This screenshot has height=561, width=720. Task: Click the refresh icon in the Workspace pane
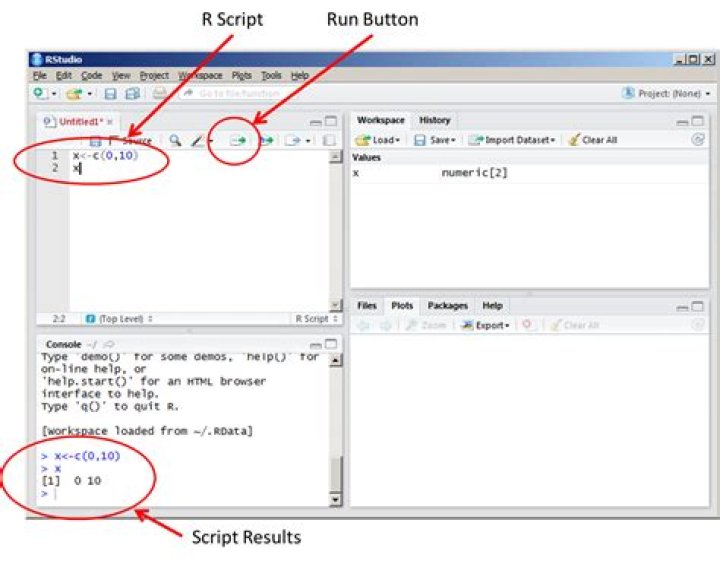pyautogui.click(x=697, y=140)
